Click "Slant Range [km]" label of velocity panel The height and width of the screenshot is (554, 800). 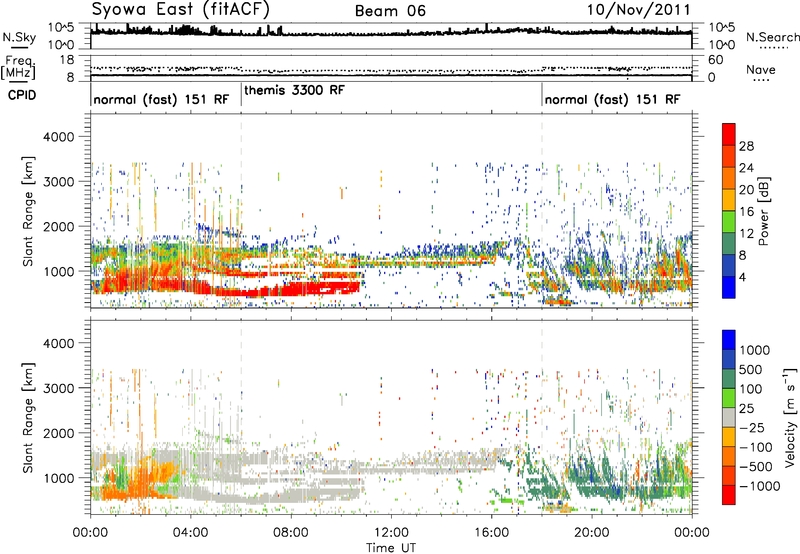tap(29, 417)
